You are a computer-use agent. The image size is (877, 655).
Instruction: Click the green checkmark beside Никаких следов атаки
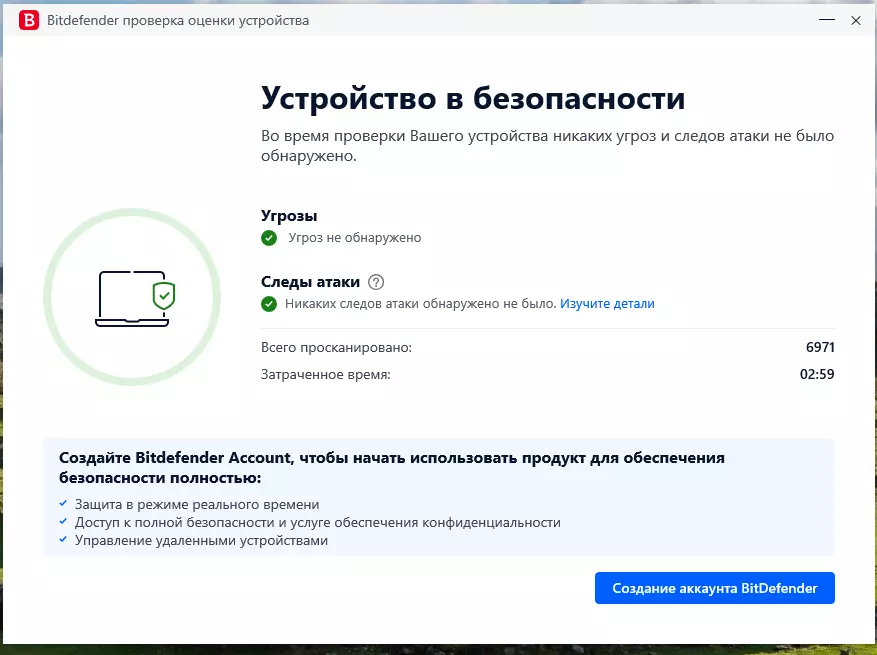pyautogui.click(x=269, y=304)
